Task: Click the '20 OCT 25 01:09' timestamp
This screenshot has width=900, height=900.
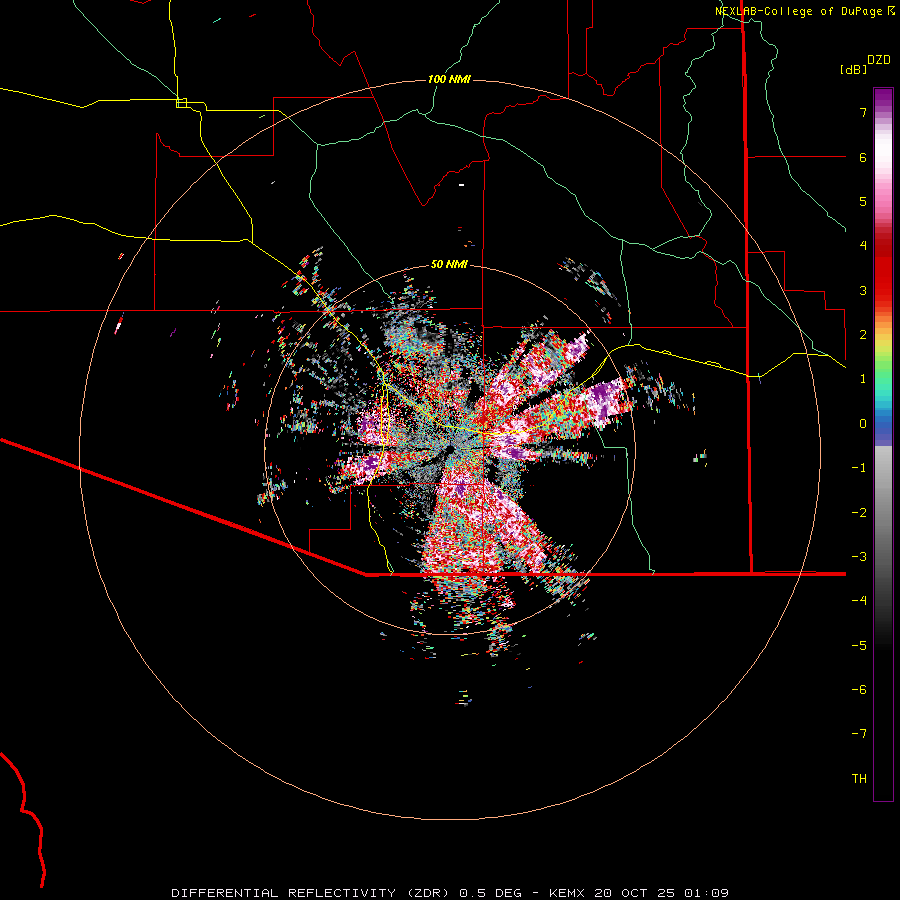Action: (661, 893)
